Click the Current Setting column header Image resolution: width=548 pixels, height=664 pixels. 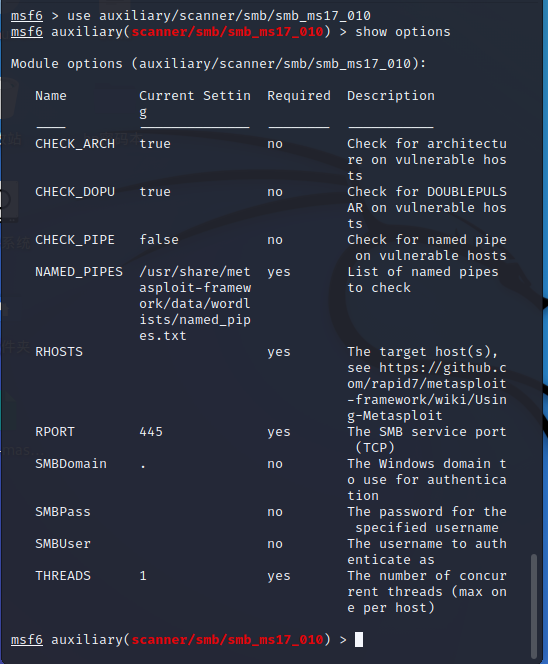pos(195,104)
